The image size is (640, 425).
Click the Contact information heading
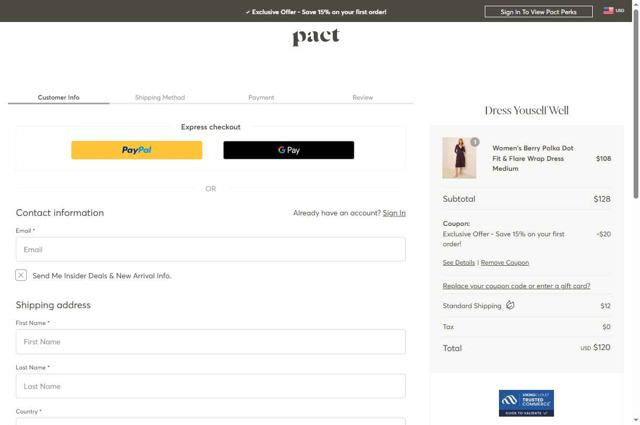(x=60, y=213)
